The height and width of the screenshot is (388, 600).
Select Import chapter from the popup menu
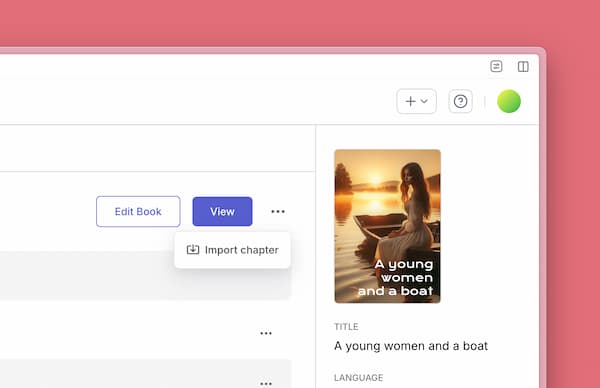click(232, 250)
